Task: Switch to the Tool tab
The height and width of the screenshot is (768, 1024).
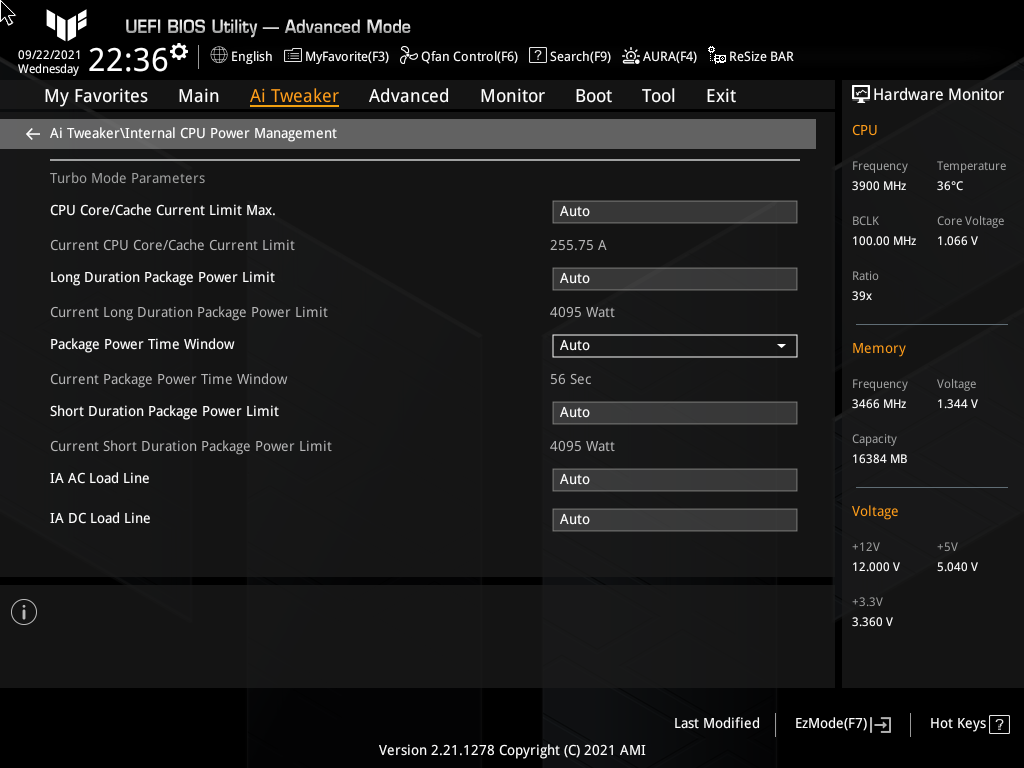Action: tap(658, 96)
